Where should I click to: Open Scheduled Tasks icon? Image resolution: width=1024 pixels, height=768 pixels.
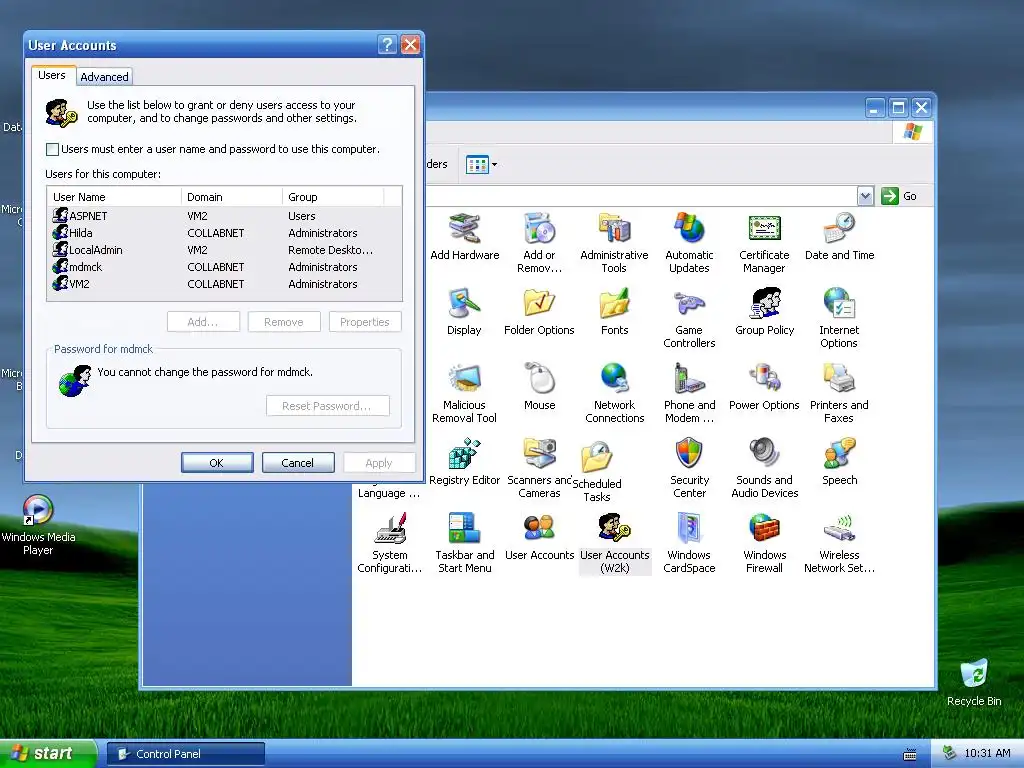click(597, 472)
